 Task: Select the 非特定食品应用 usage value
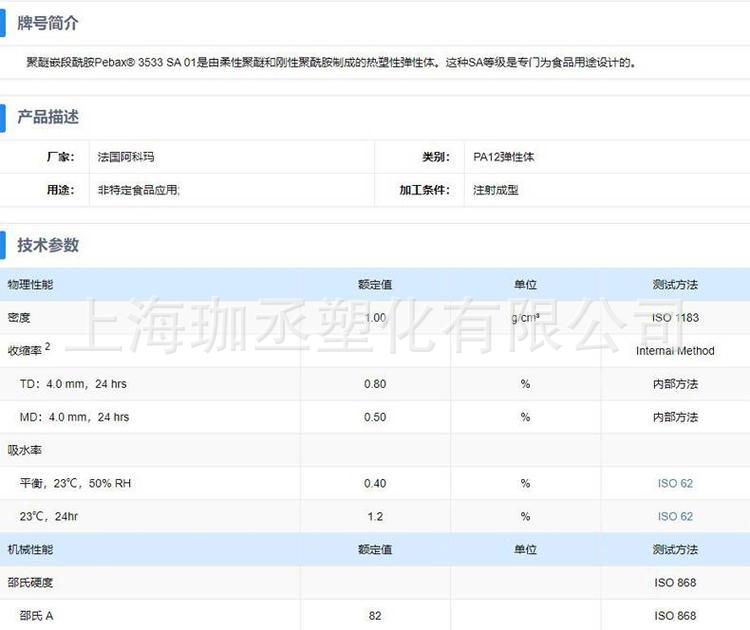tap(139, 190)
